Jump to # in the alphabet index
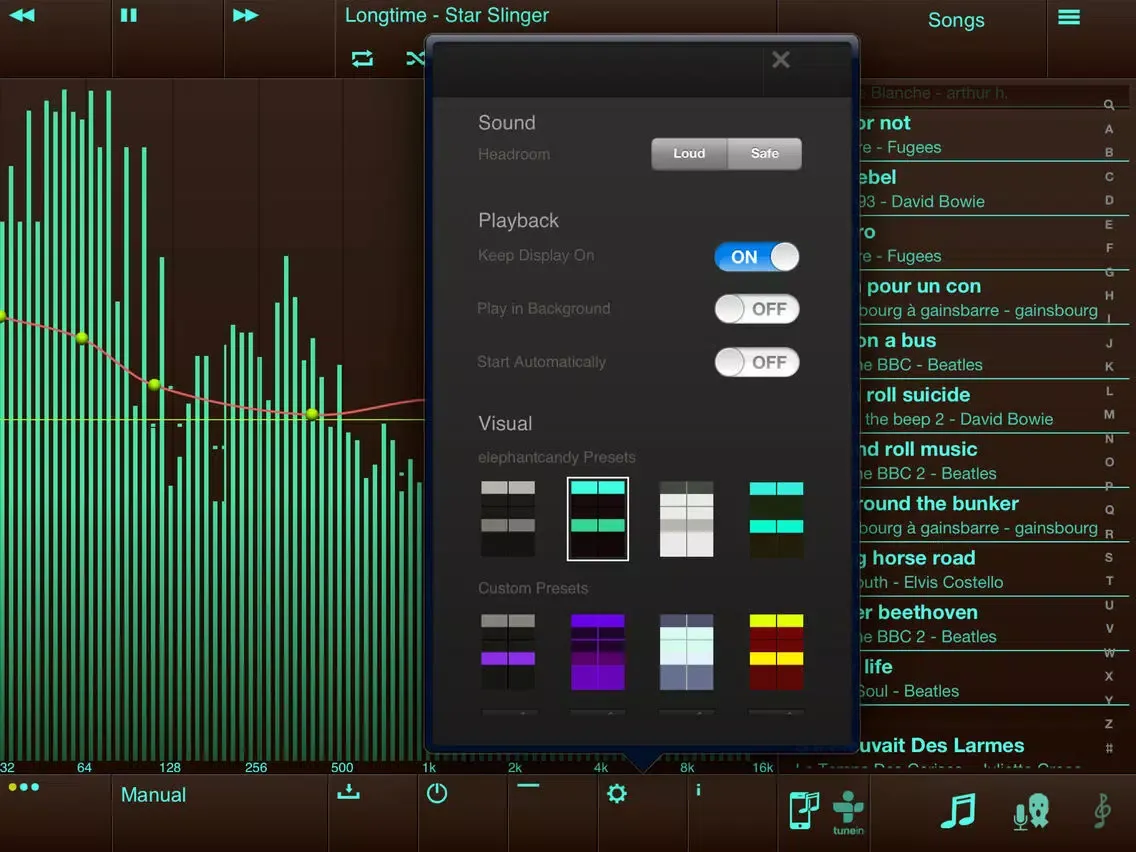Image resolution: width=1136 pixels, height=852 pixels. click(x=1108, y=748)
